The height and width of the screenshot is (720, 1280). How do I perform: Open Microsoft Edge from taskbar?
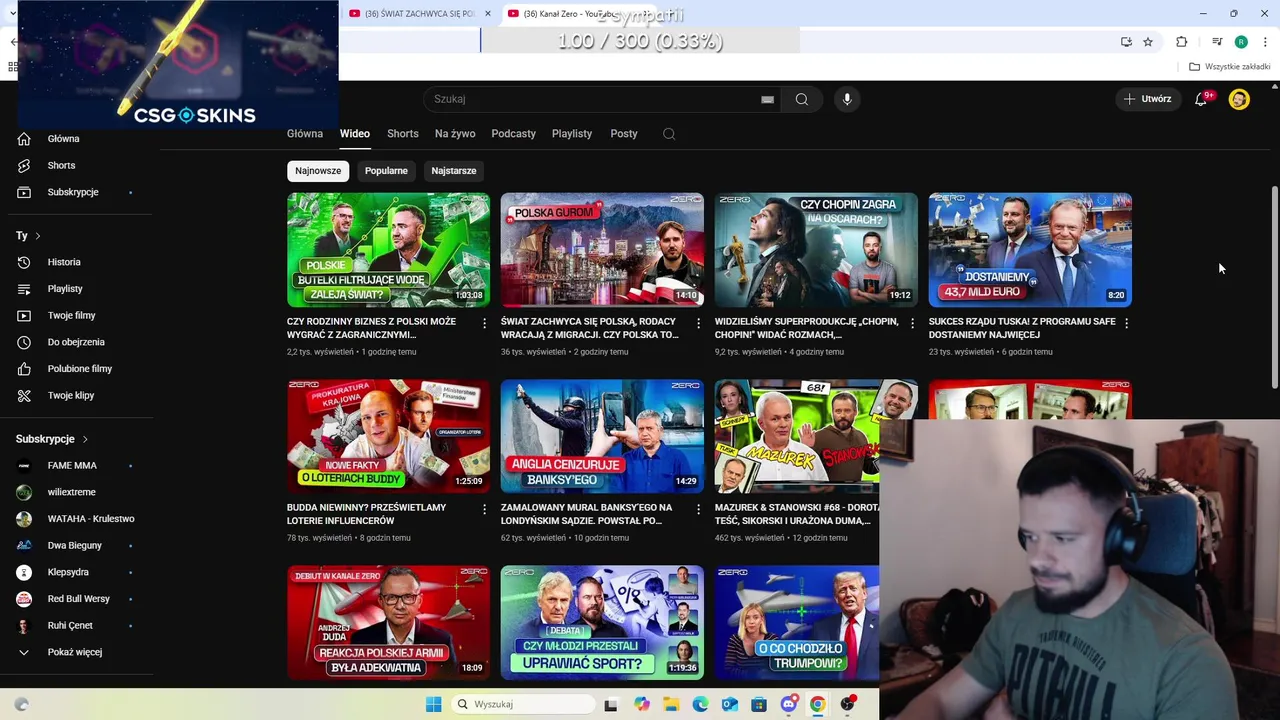[700, 704]
